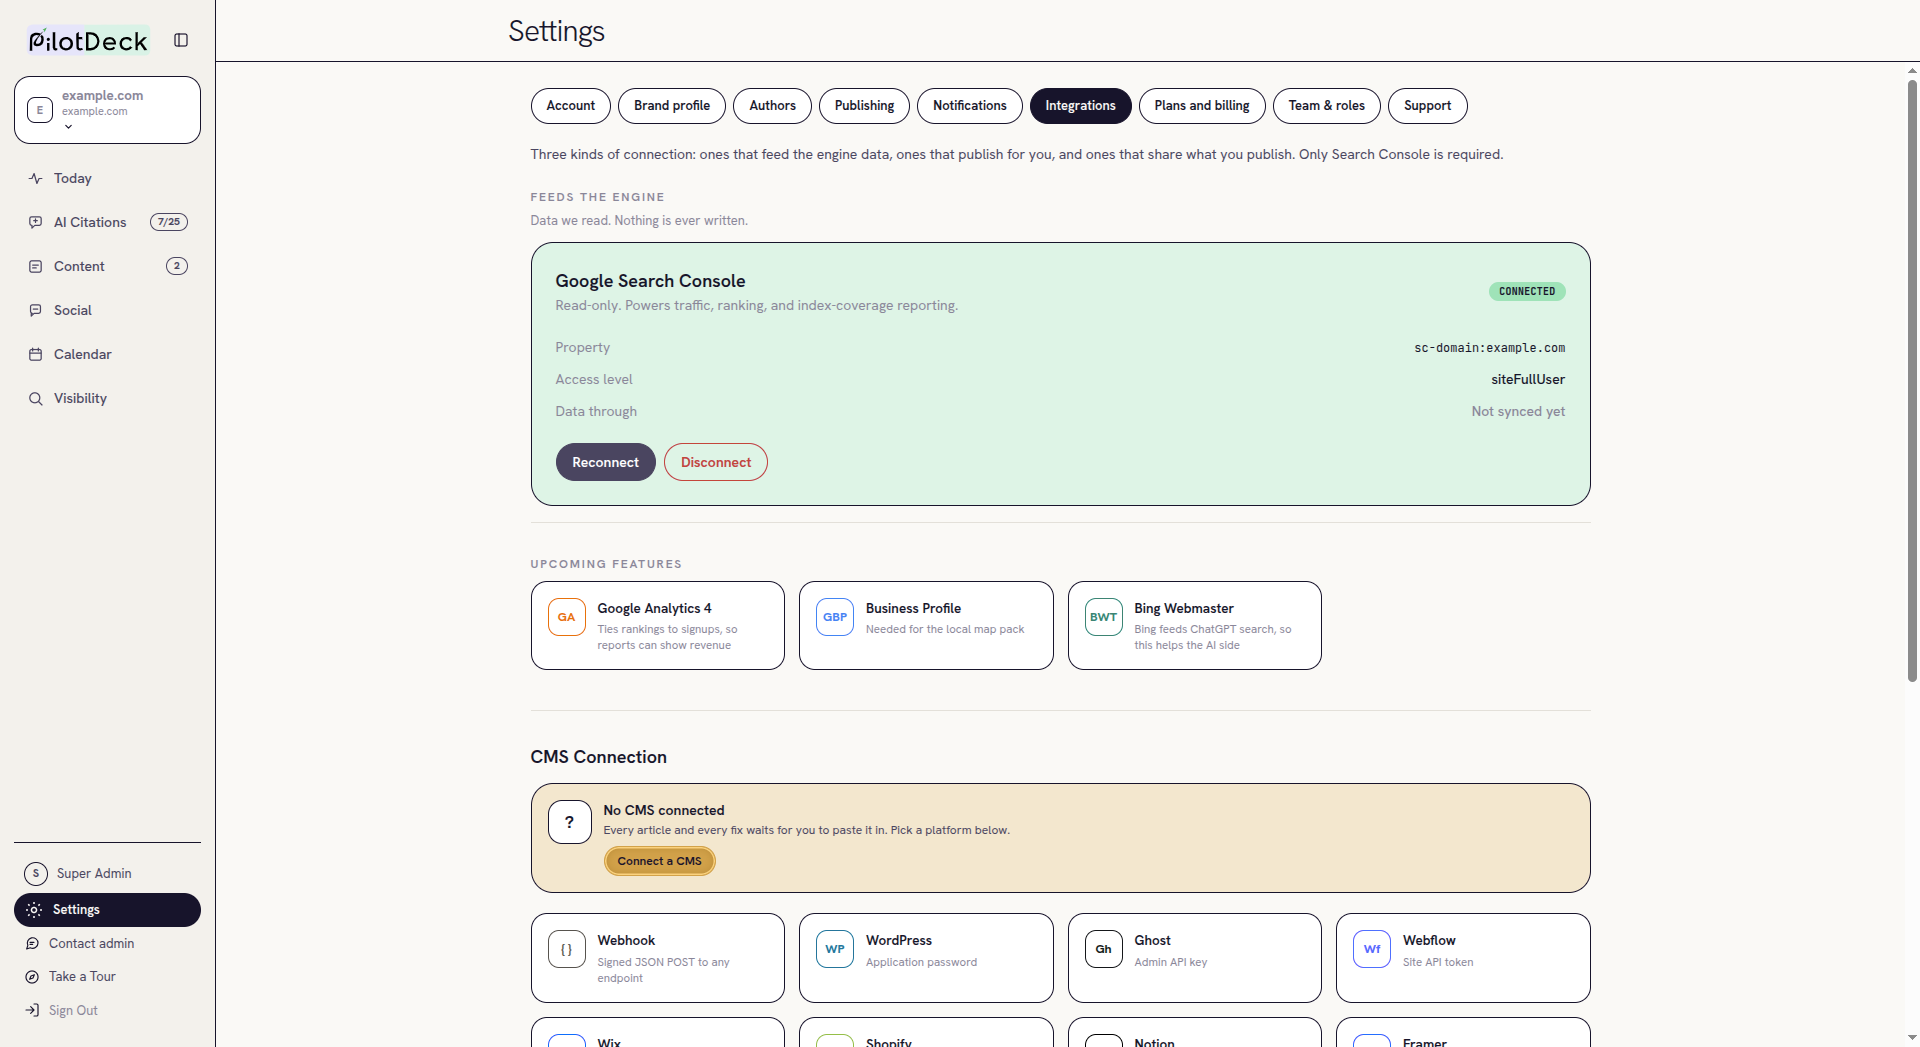This screenshot has width=1920, height=1047.
Task: Click the Calendar icon in the sidebar
Action: tap(36, 354)
